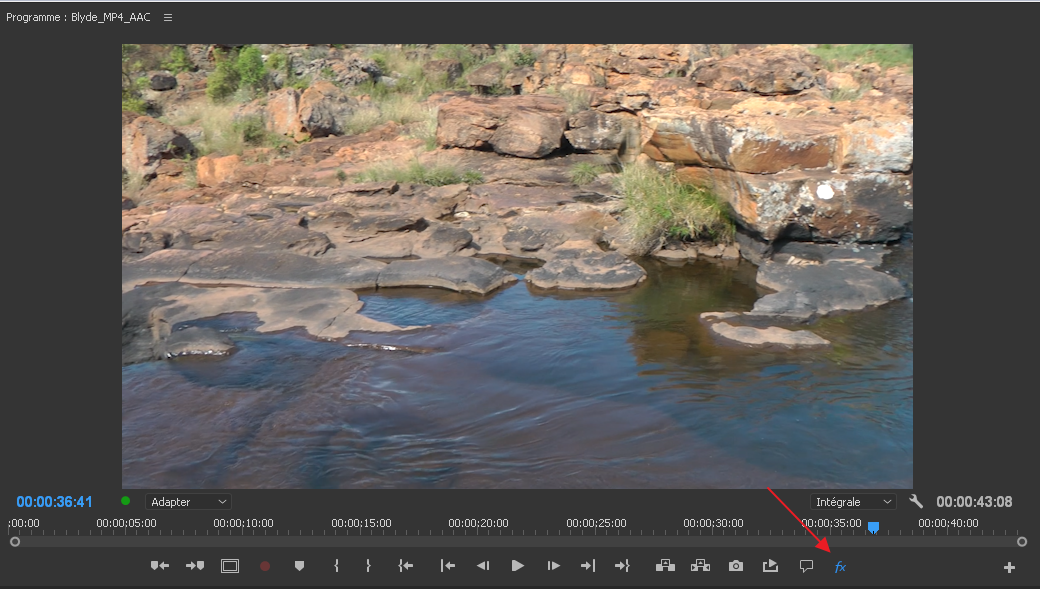The width and height of the screenshot is (1040, 589).
Task: Toggle the safe margins frame icon
Action: pos(230,566)
